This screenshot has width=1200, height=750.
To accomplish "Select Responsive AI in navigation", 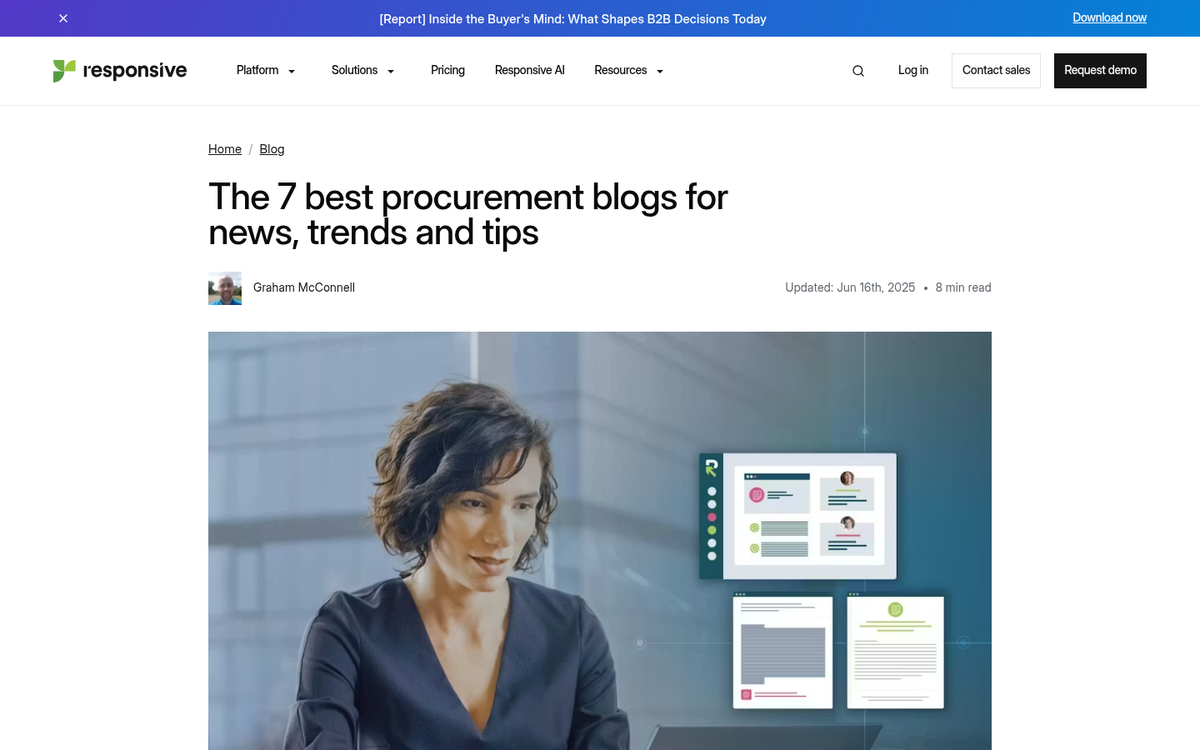I will (530, 70).
